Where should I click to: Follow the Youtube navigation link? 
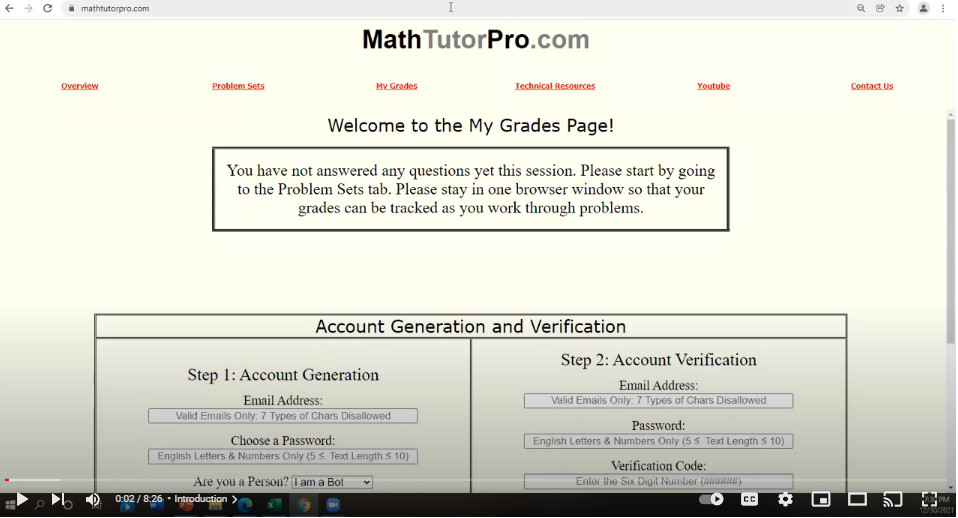coord(714,86)
